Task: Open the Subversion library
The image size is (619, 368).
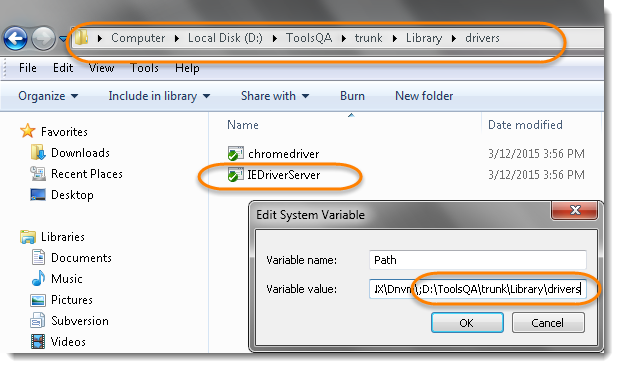Action: pyautogui.click(x=80, y=321)
